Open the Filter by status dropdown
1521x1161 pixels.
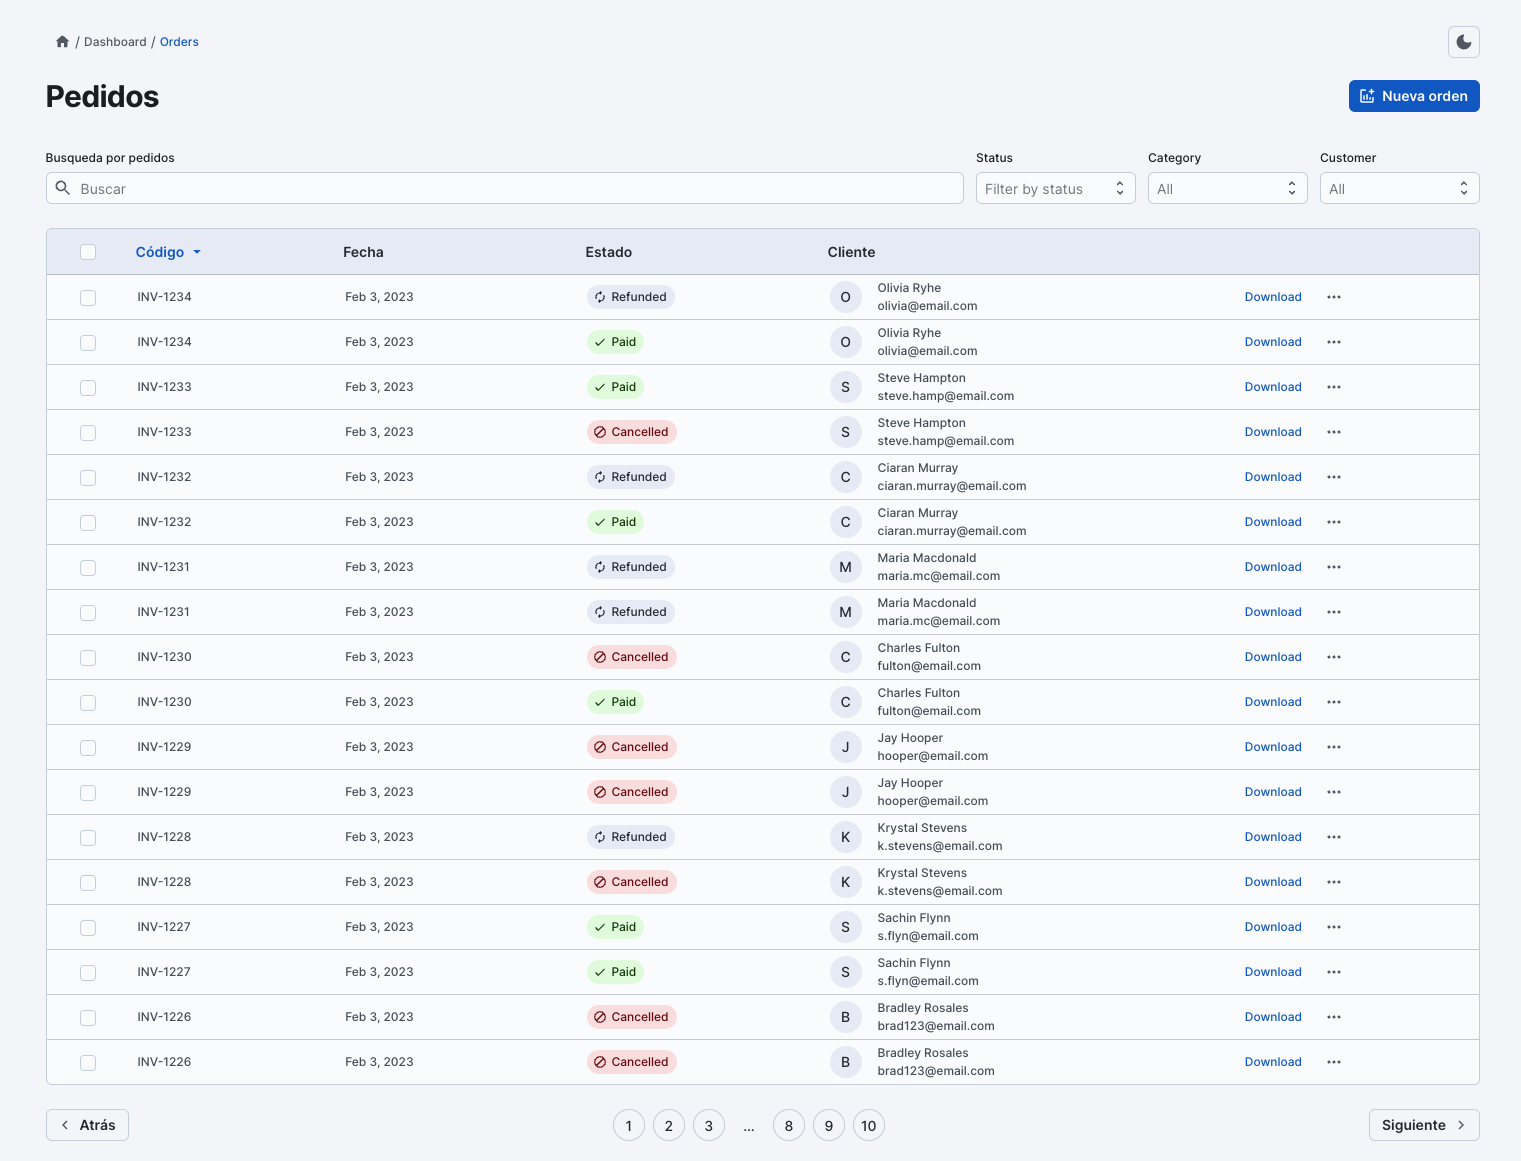click(x=1055, y=188)
